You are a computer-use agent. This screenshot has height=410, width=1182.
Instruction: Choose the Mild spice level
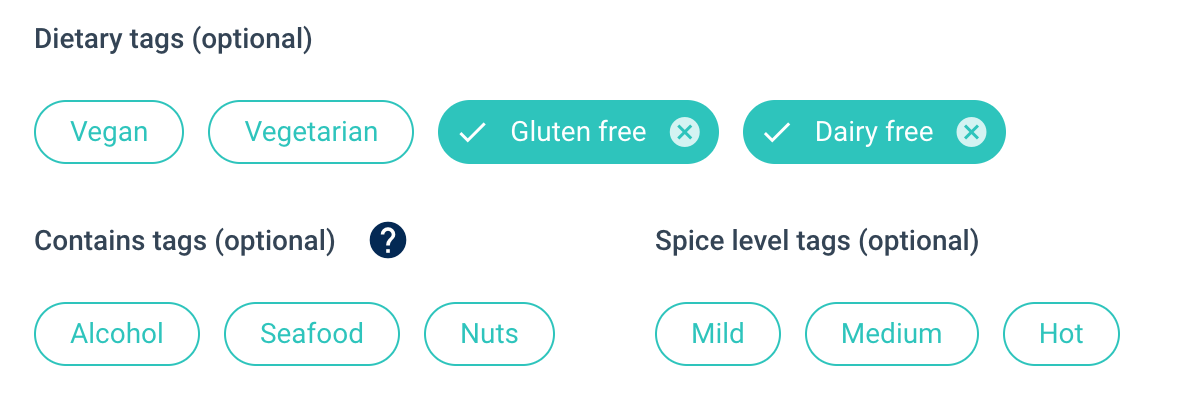pyautogui.click(x=718, y=333)
